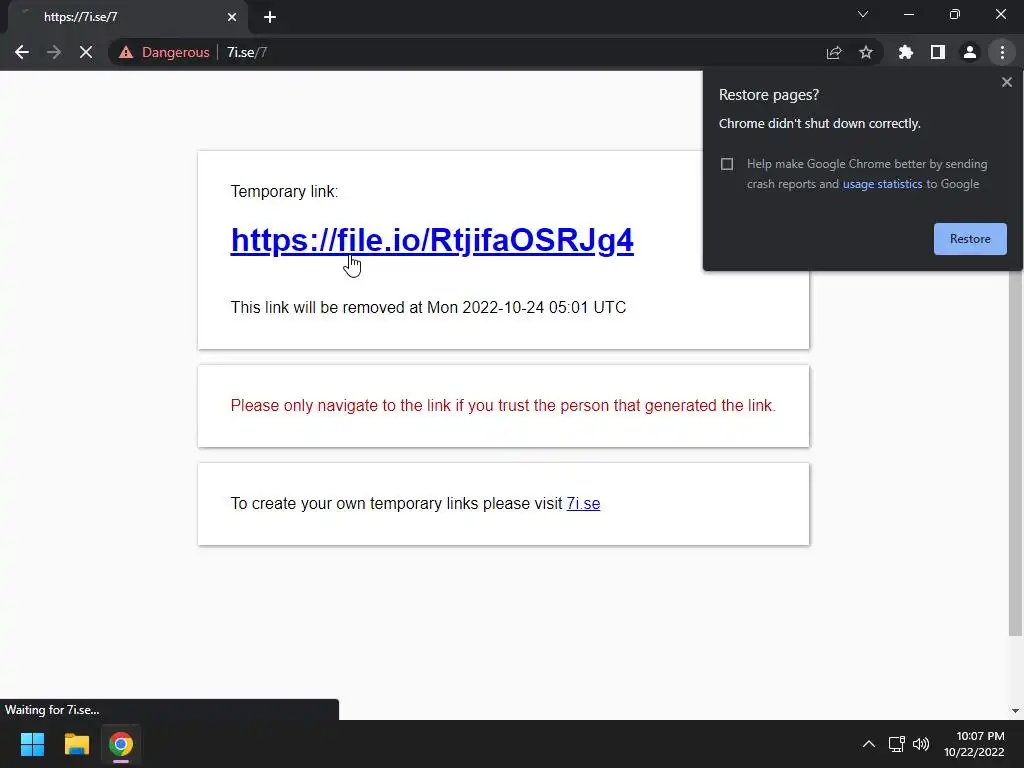Dismiss the Restore pages popup
Viewport: 1024px width, 768px height.
point(1007,82)
